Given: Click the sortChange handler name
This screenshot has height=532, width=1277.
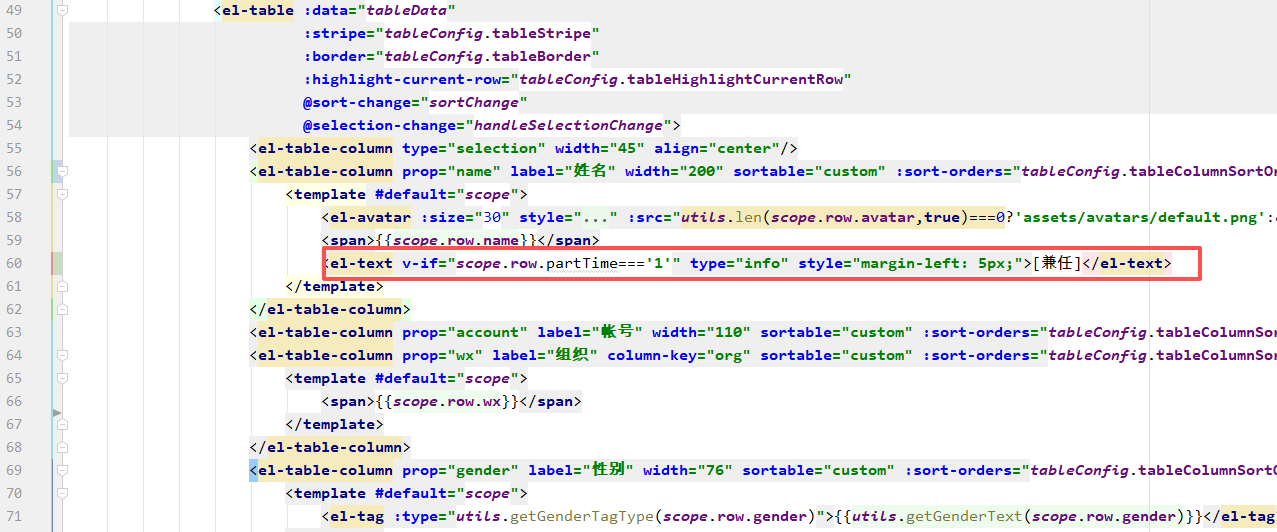Looking at the screenshot, I should coord(474,103).
